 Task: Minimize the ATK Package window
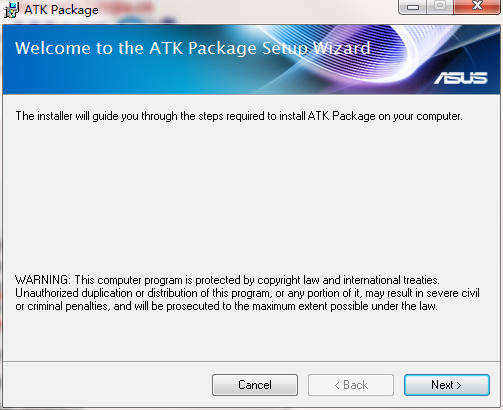pyautogui.click(x=413, y=7)
